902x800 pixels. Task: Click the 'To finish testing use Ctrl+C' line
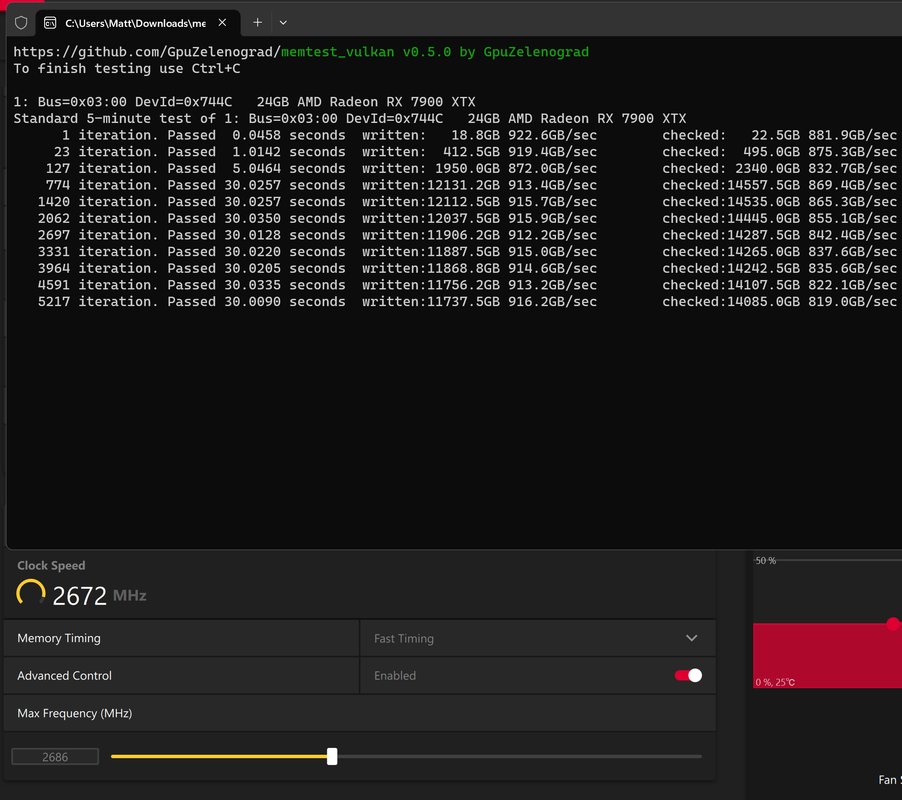pos(127,68)
